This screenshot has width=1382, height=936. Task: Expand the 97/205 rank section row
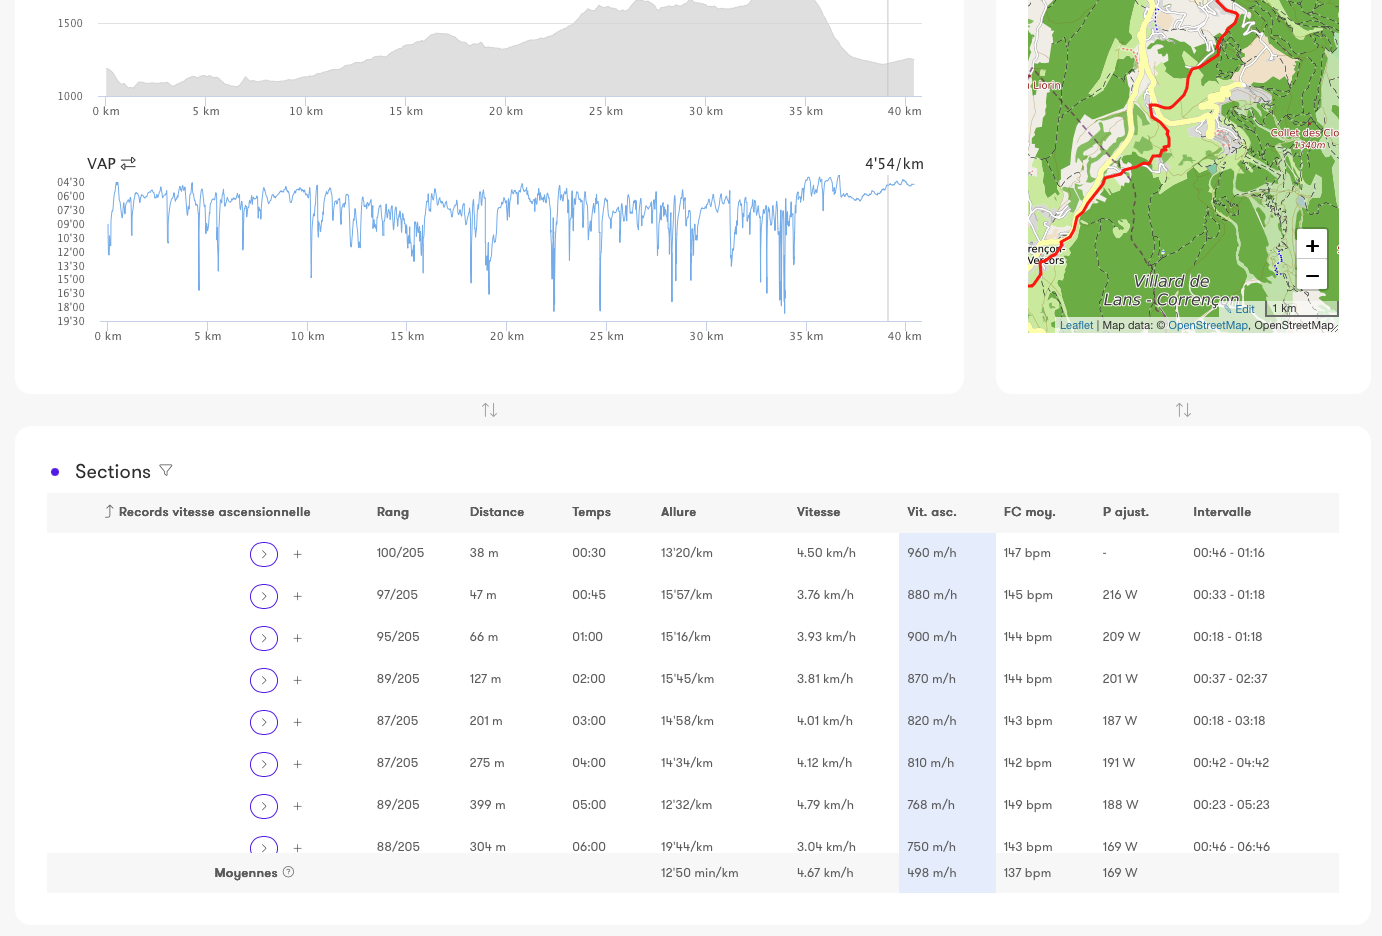pos(264,596)
